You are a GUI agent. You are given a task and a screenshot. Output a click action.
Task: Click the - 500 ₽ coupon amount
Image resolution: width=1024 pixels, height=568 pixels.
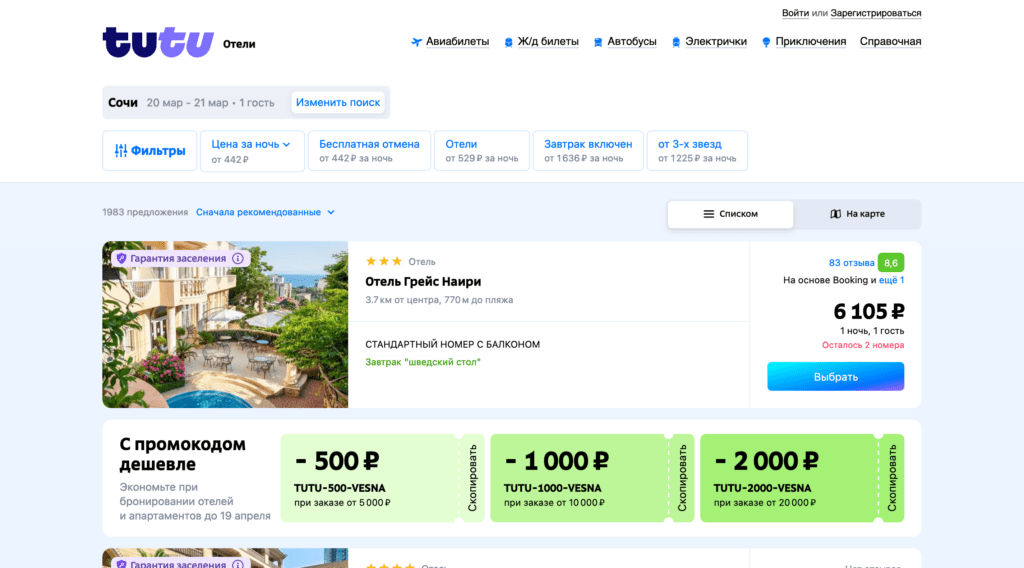[337, 461]
